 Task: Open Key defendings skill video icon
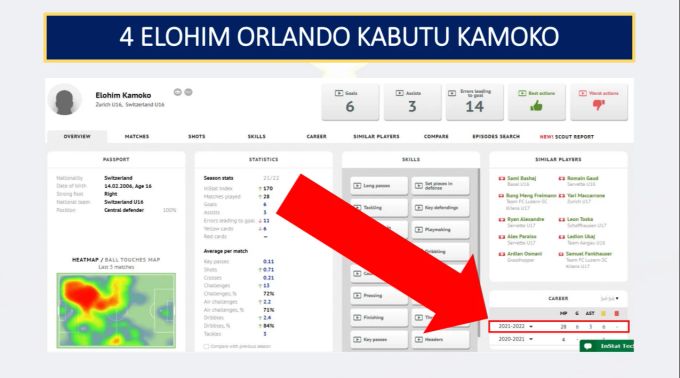point(418,208)
